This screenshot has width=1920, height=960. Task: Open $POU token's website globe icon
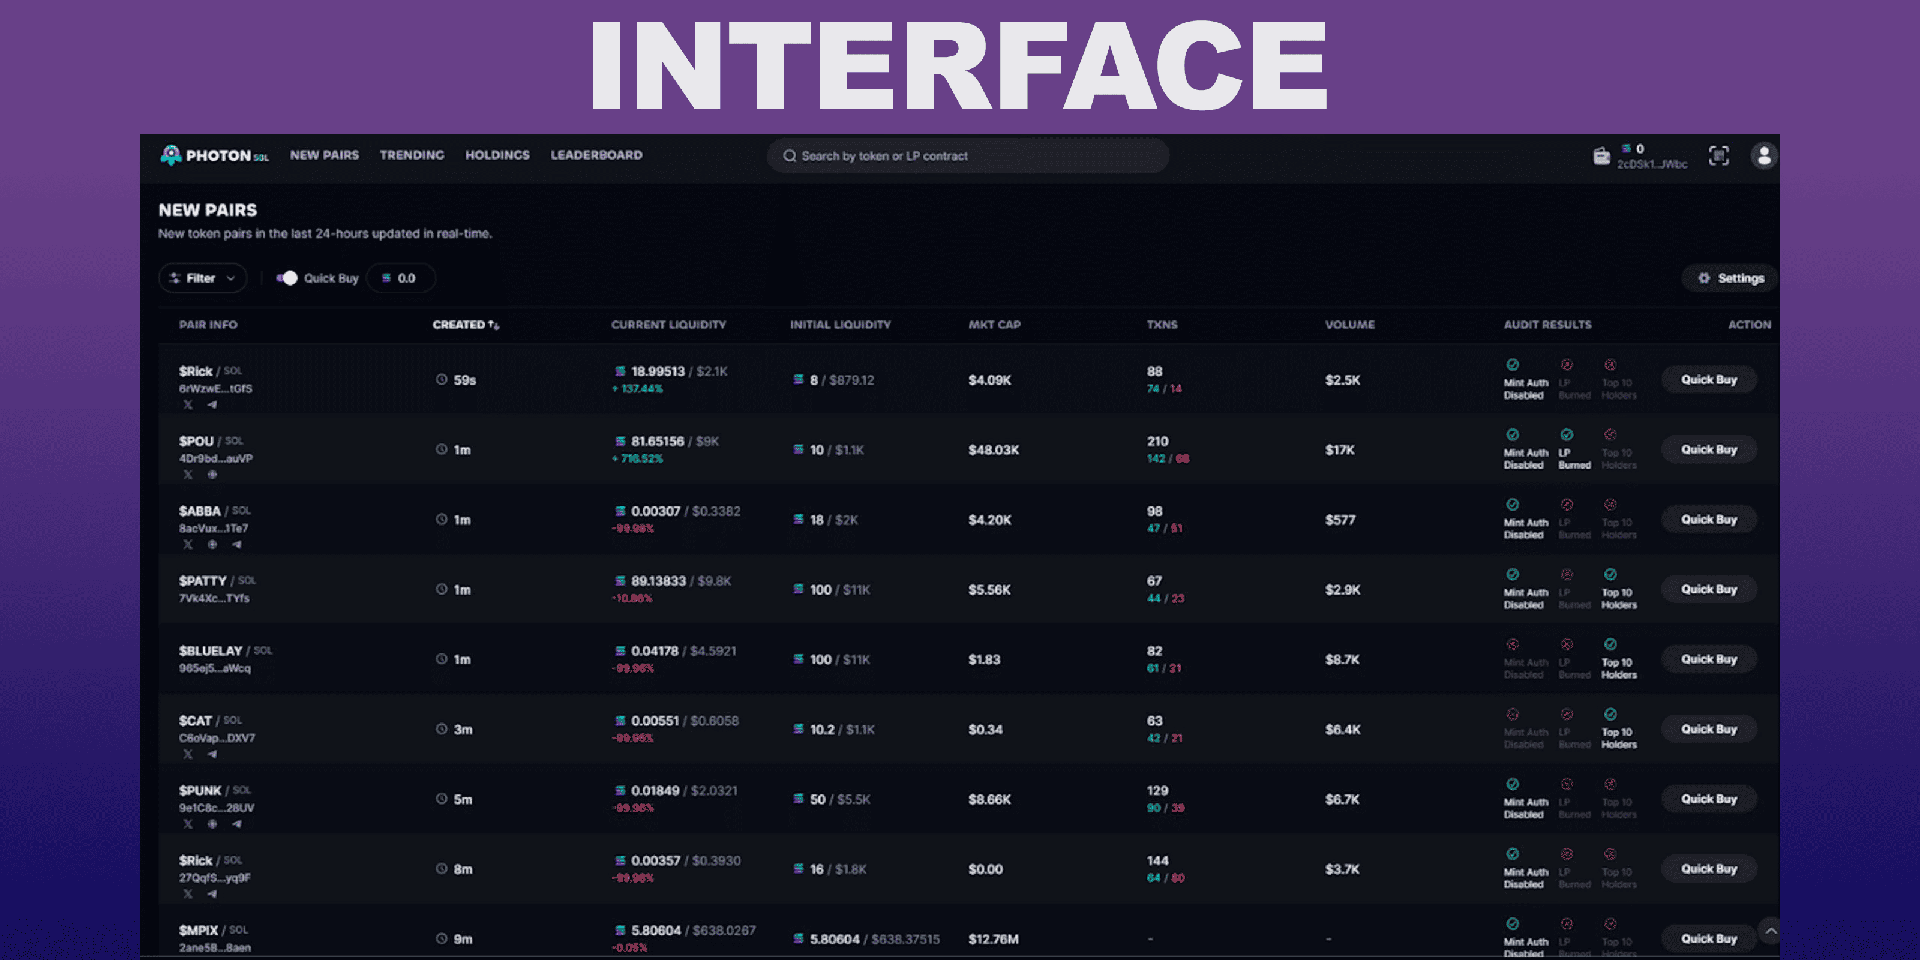[x=212, y=475]
